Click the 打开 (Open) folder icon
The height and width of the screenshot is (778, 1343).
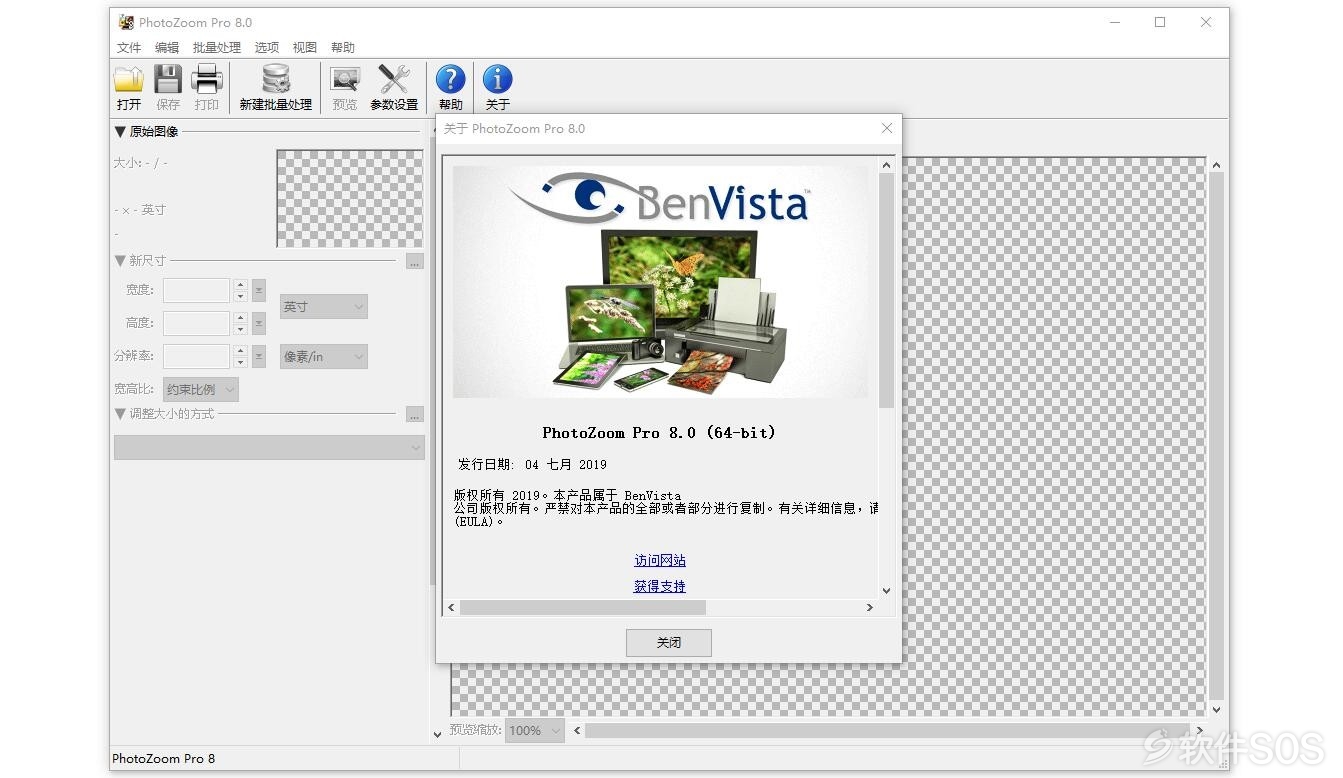129,81
